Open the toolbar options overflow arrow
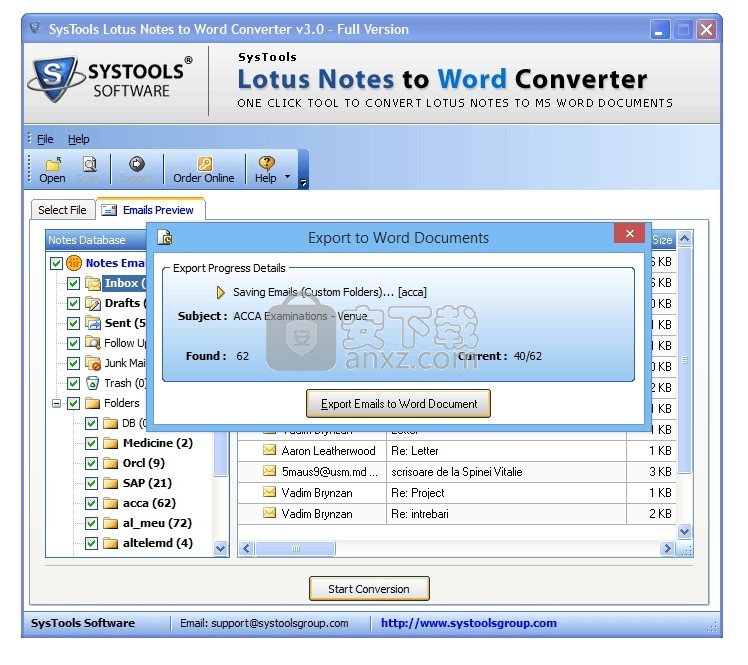748x665 pixels. [x=303, y=182]
